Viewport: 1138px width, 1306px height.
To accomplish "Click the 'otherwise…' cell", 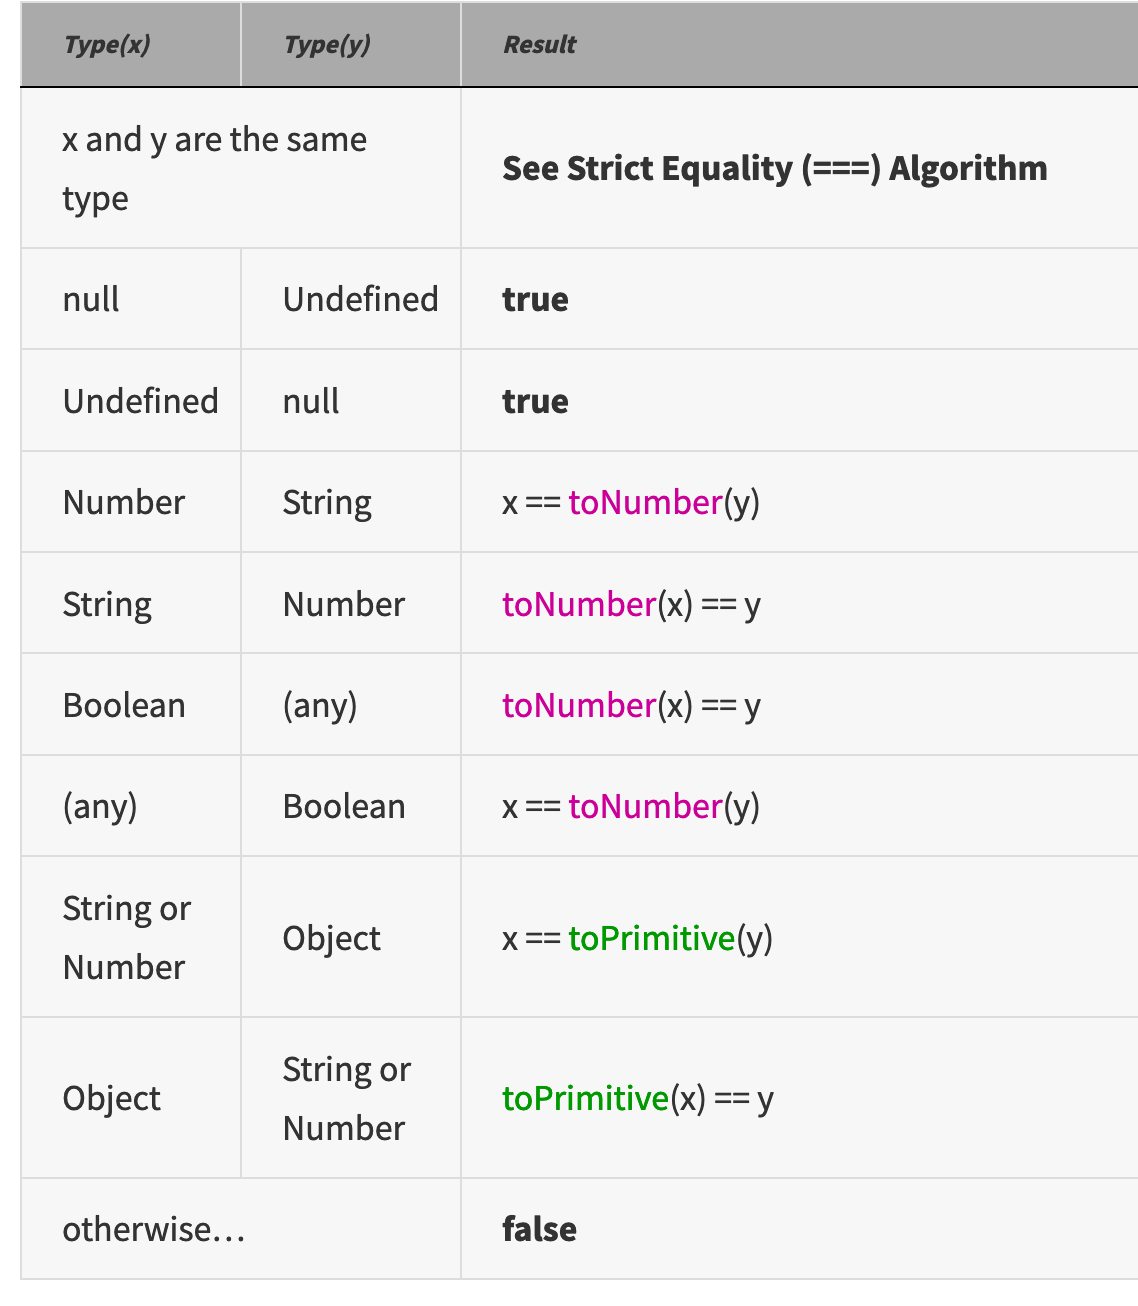I will (x=154, y=1229).
